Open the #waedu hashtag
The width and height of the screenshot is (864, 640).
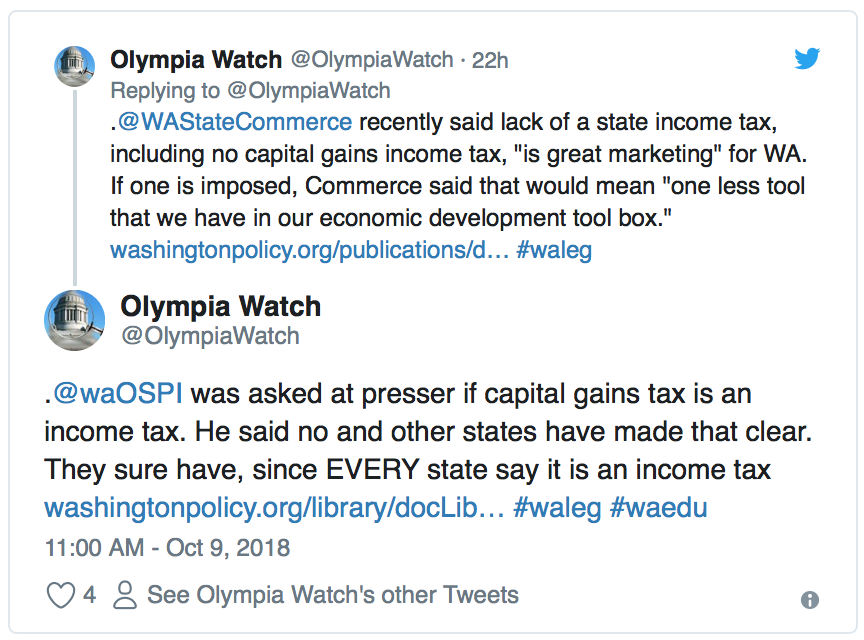click(x=659, y=508)
